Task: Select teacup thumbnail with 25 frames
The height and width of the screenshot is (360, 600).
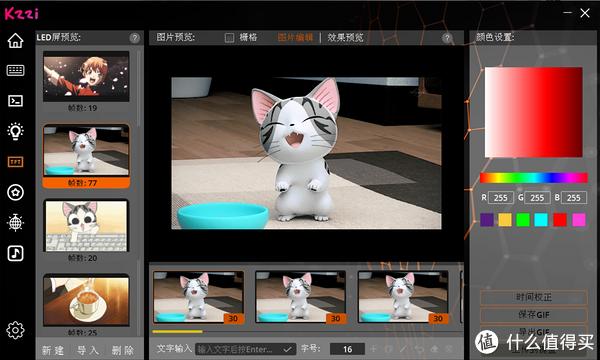Action: click(86, 300)
